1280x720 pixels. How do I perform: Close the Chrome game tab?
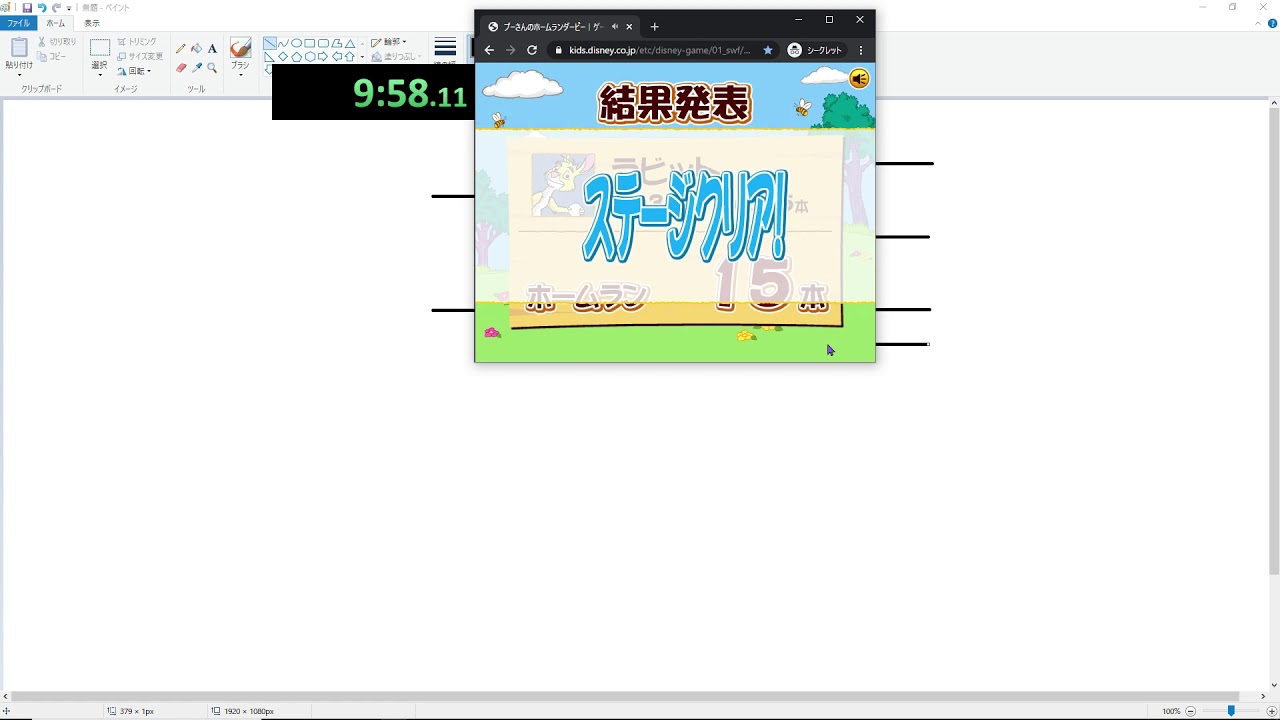click(629, 27)
